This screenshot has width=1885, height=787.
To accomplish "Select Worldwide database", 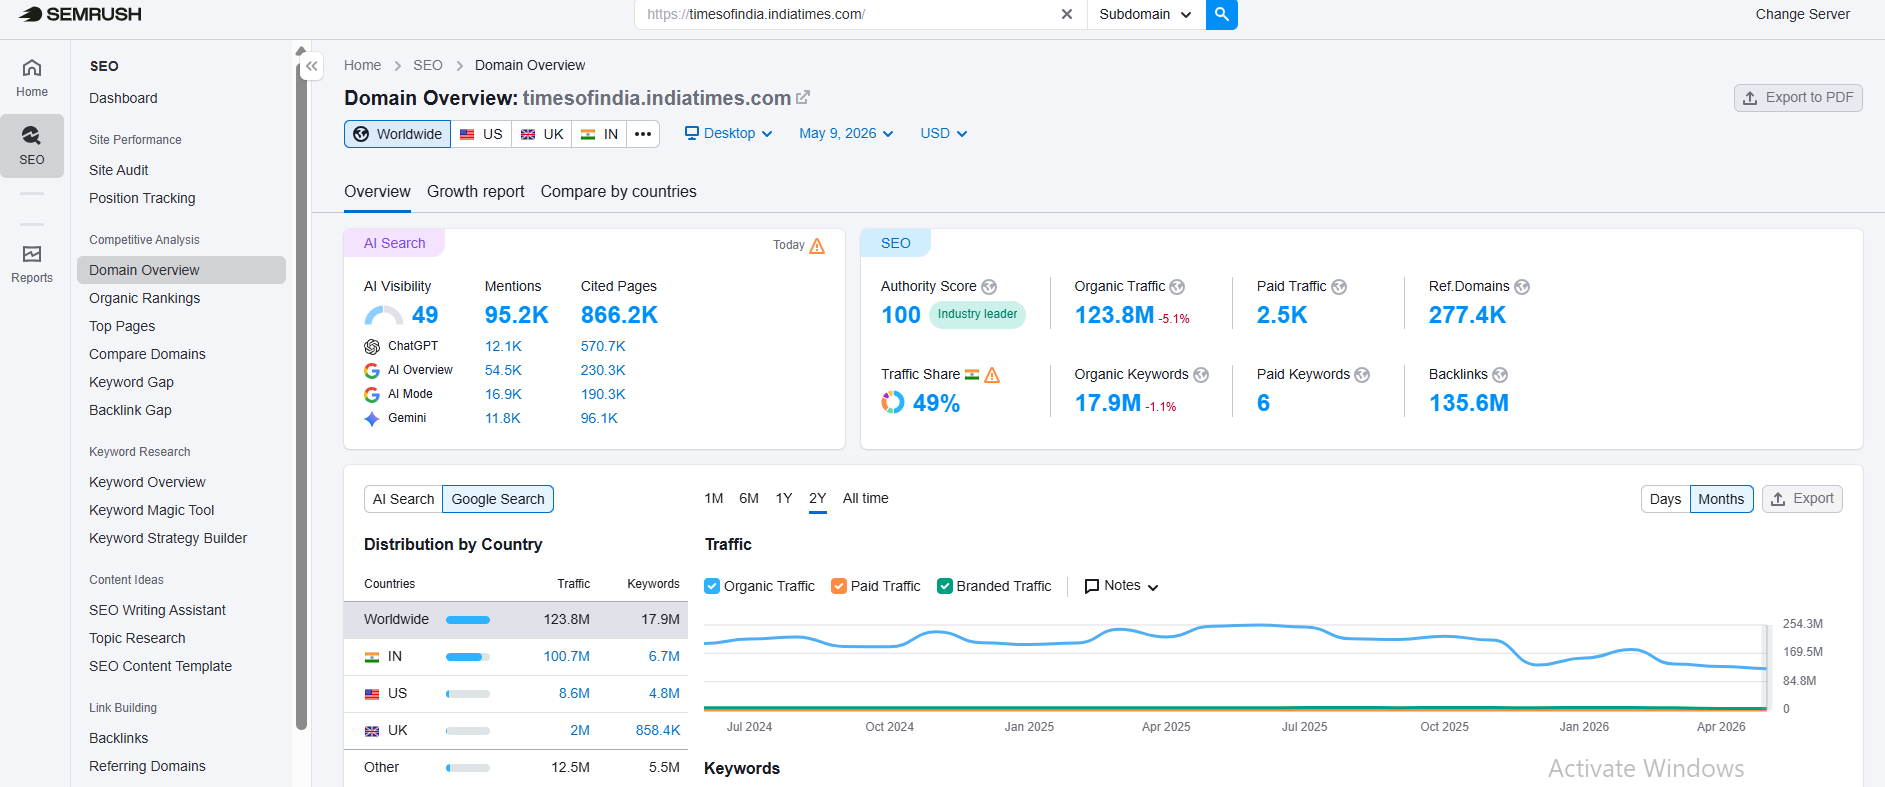I will pos(398,134).
